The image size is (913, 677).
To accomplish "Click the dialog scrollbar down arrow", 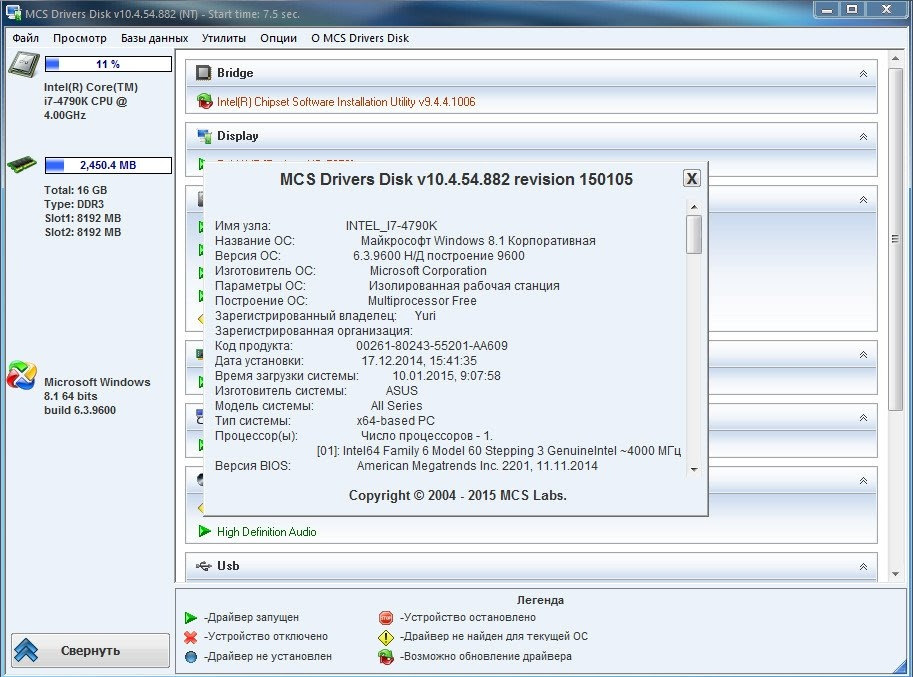I will click(x=694, y=469).
